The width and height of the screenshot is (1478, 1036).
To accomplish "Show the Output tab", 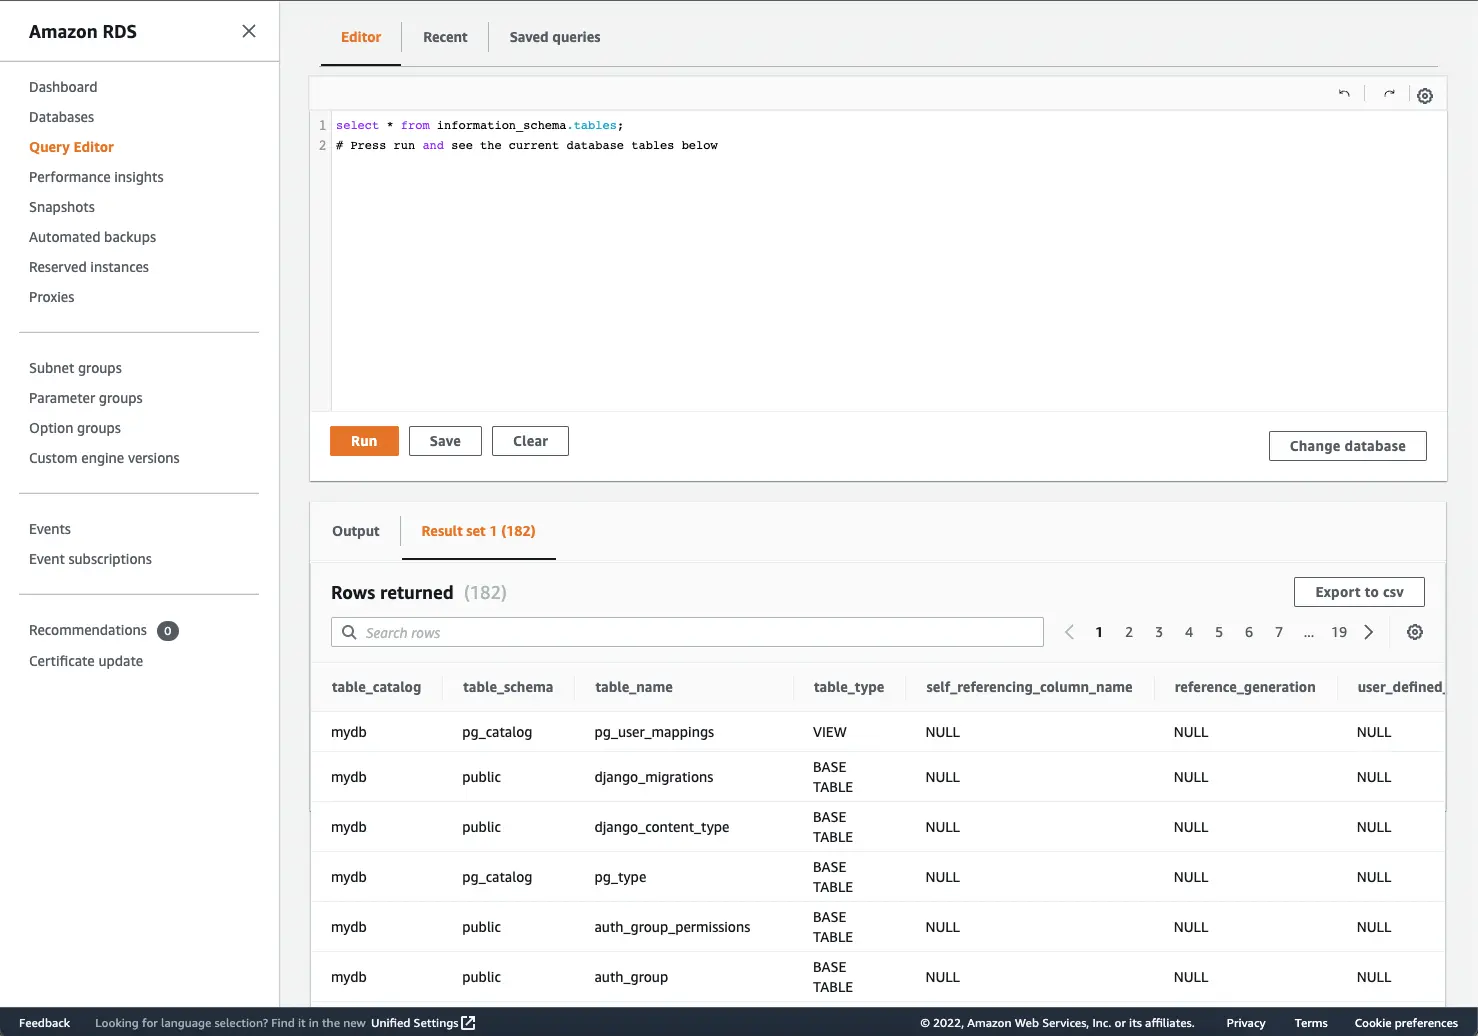I will [x=356, y=531].
